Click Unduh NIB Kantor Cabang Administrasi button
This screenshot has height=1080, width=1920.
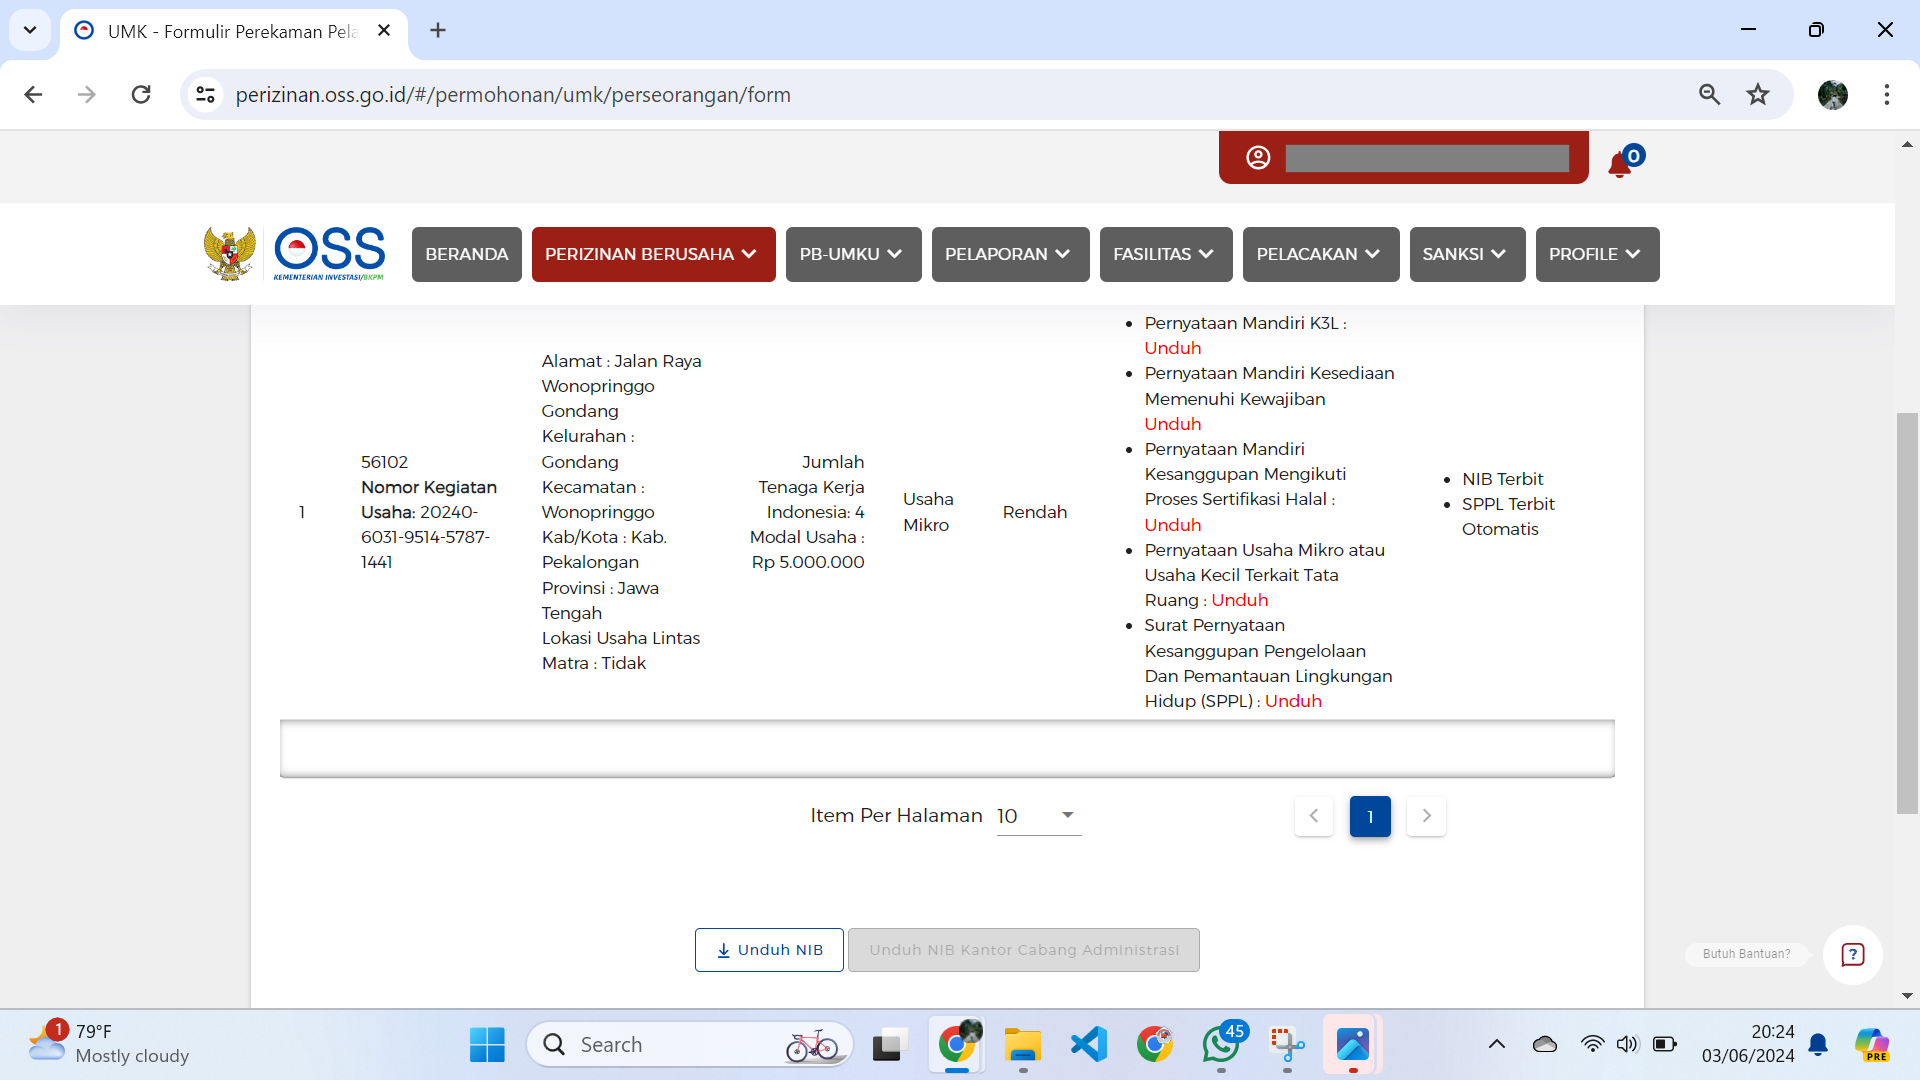(1024, 950)
